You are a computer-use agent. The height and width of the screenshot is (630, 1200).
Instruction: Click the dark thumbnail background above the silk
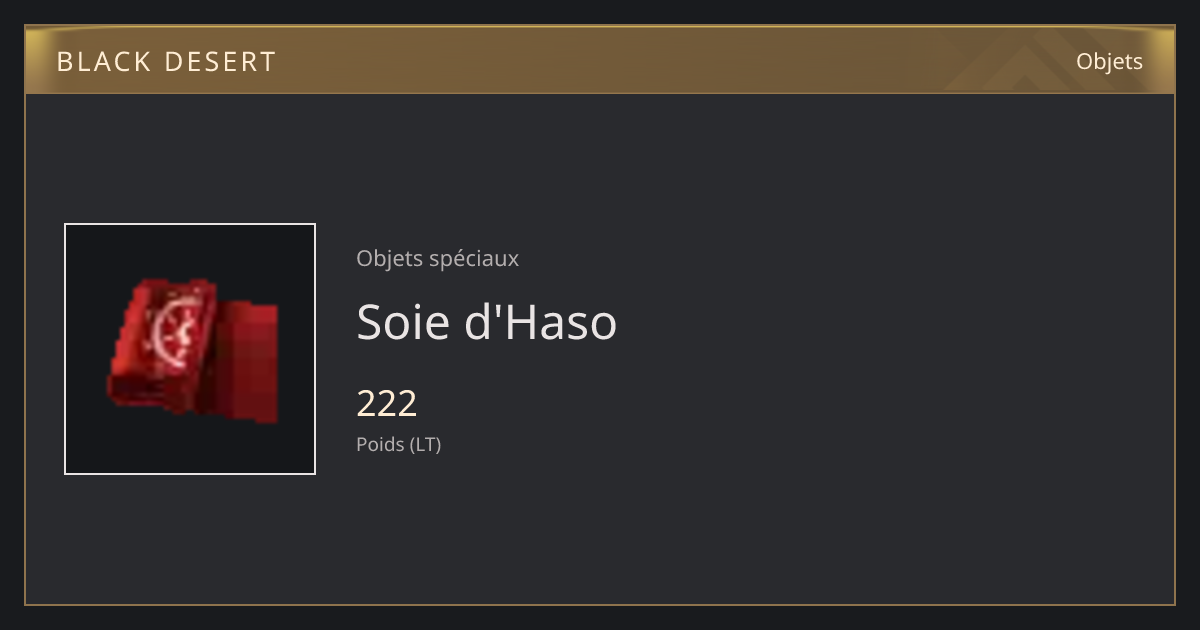190,250
